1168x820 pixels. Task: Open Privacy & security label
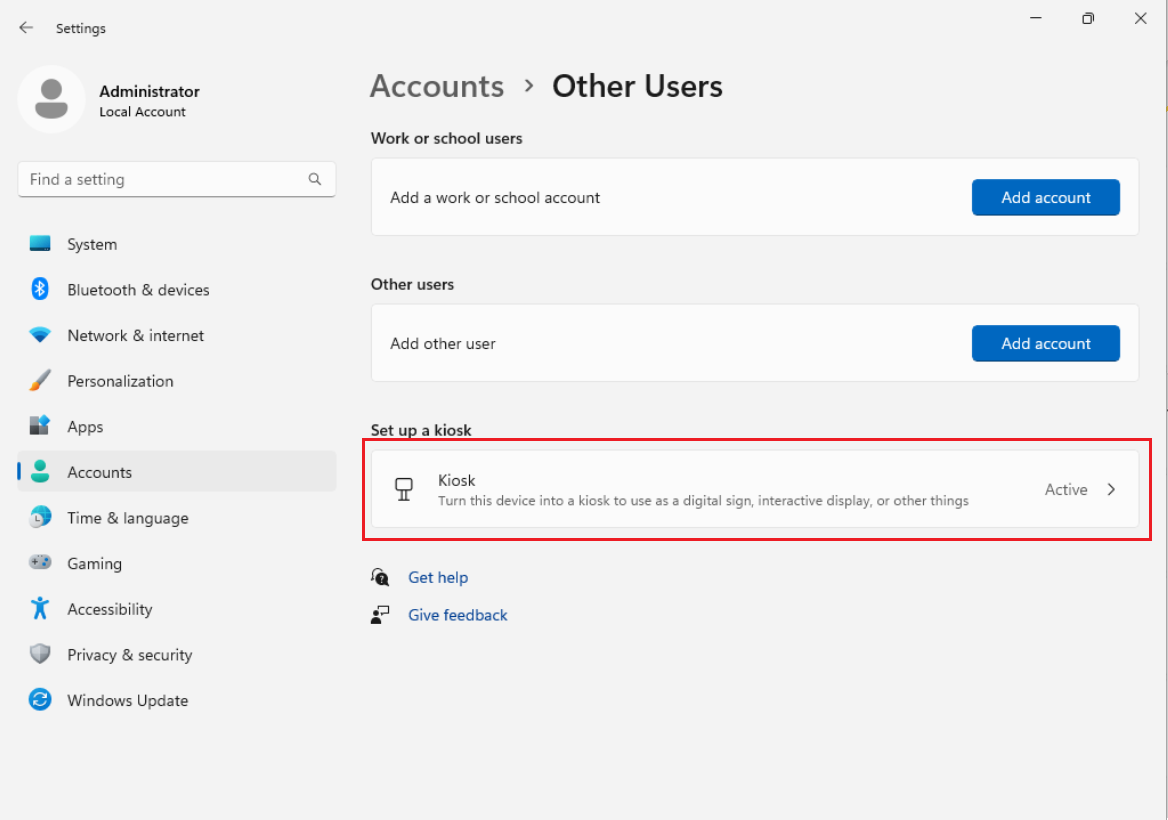(x=130, y=655)
